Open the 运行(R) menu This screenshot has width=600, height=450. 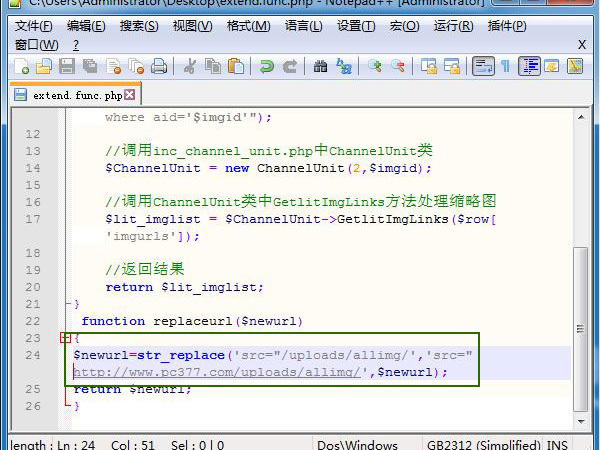point(453,26)
